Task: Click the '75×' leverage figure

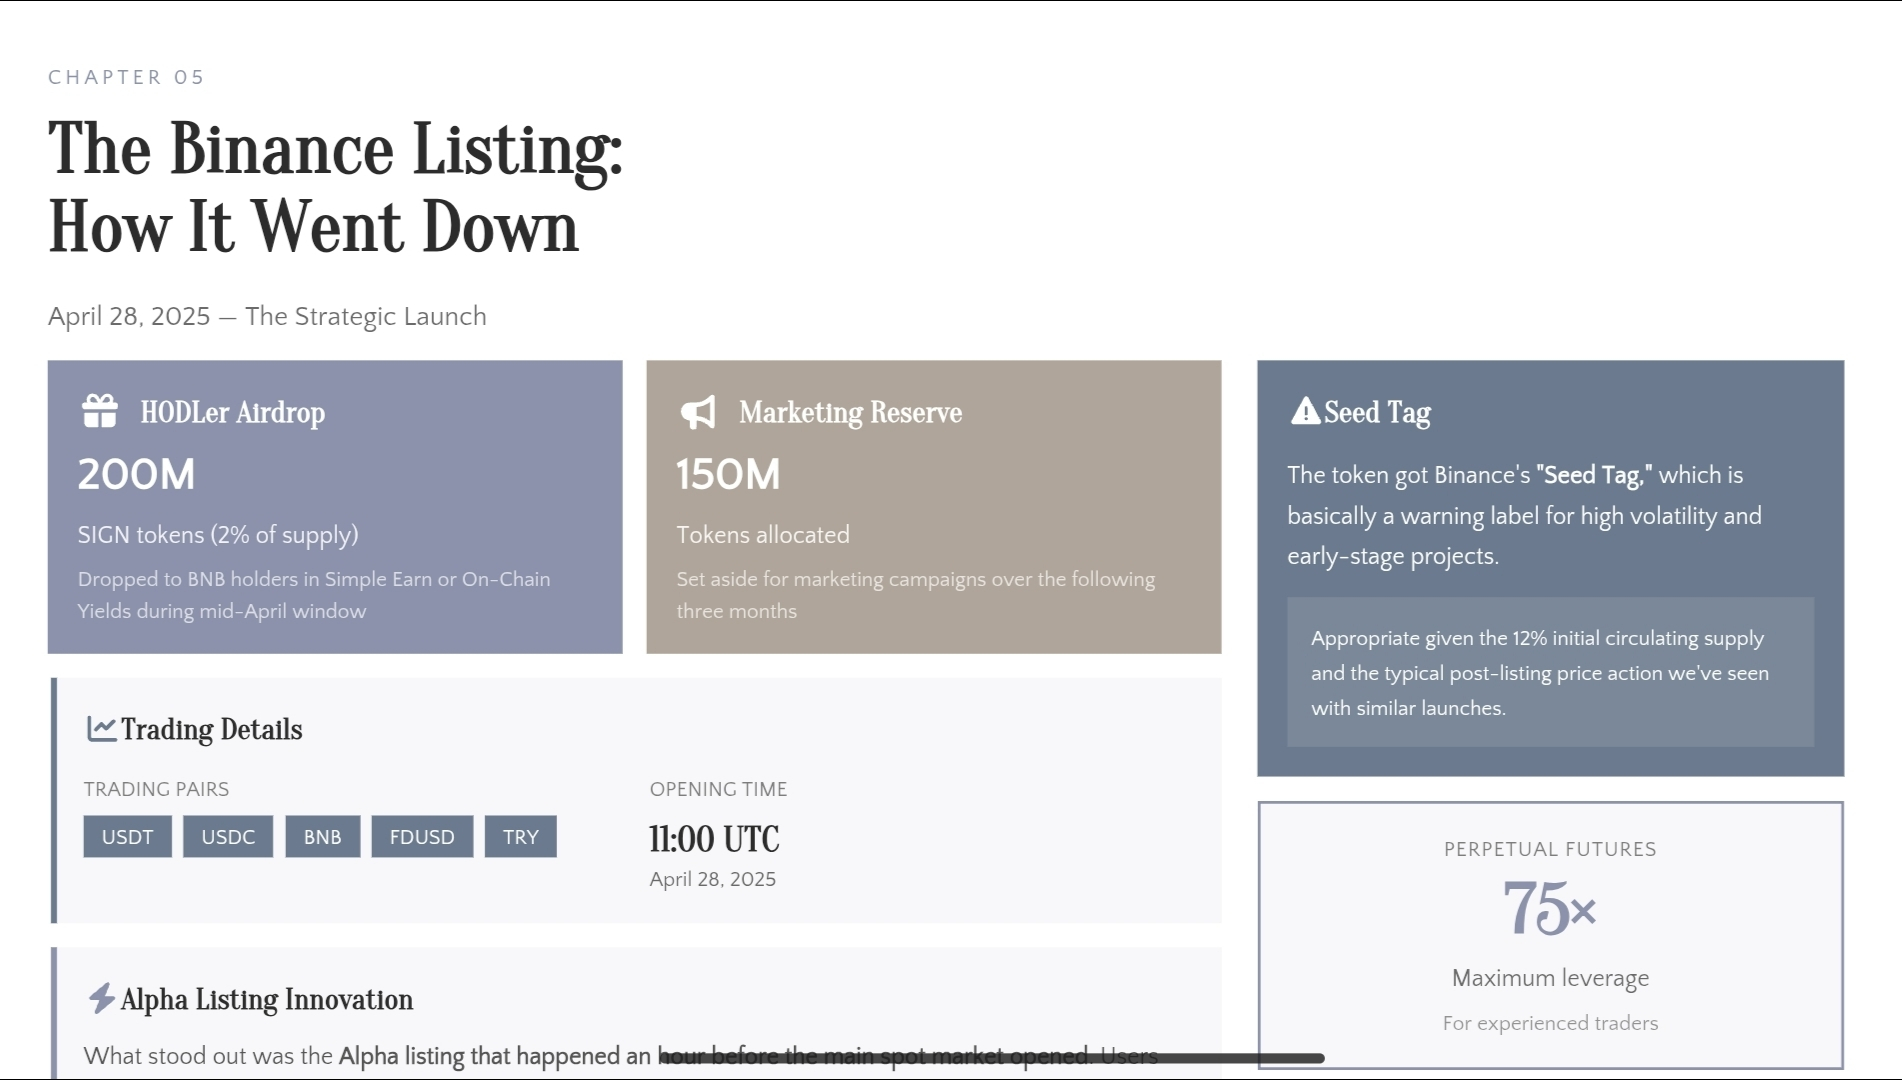Action: [x=1550, y=909]
